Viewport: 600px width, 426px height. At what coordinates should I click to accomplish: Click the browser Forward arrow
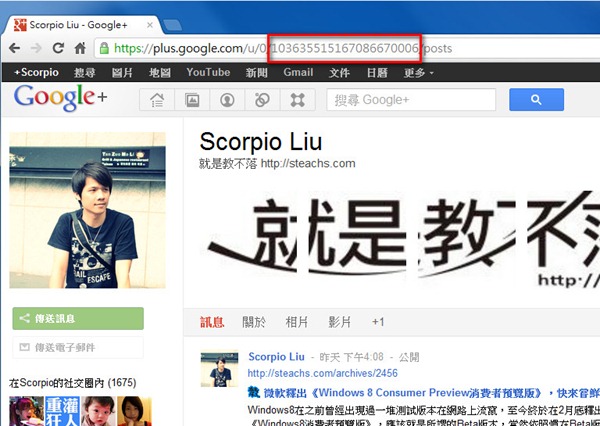pyautogui.click(x=36, y=48)
